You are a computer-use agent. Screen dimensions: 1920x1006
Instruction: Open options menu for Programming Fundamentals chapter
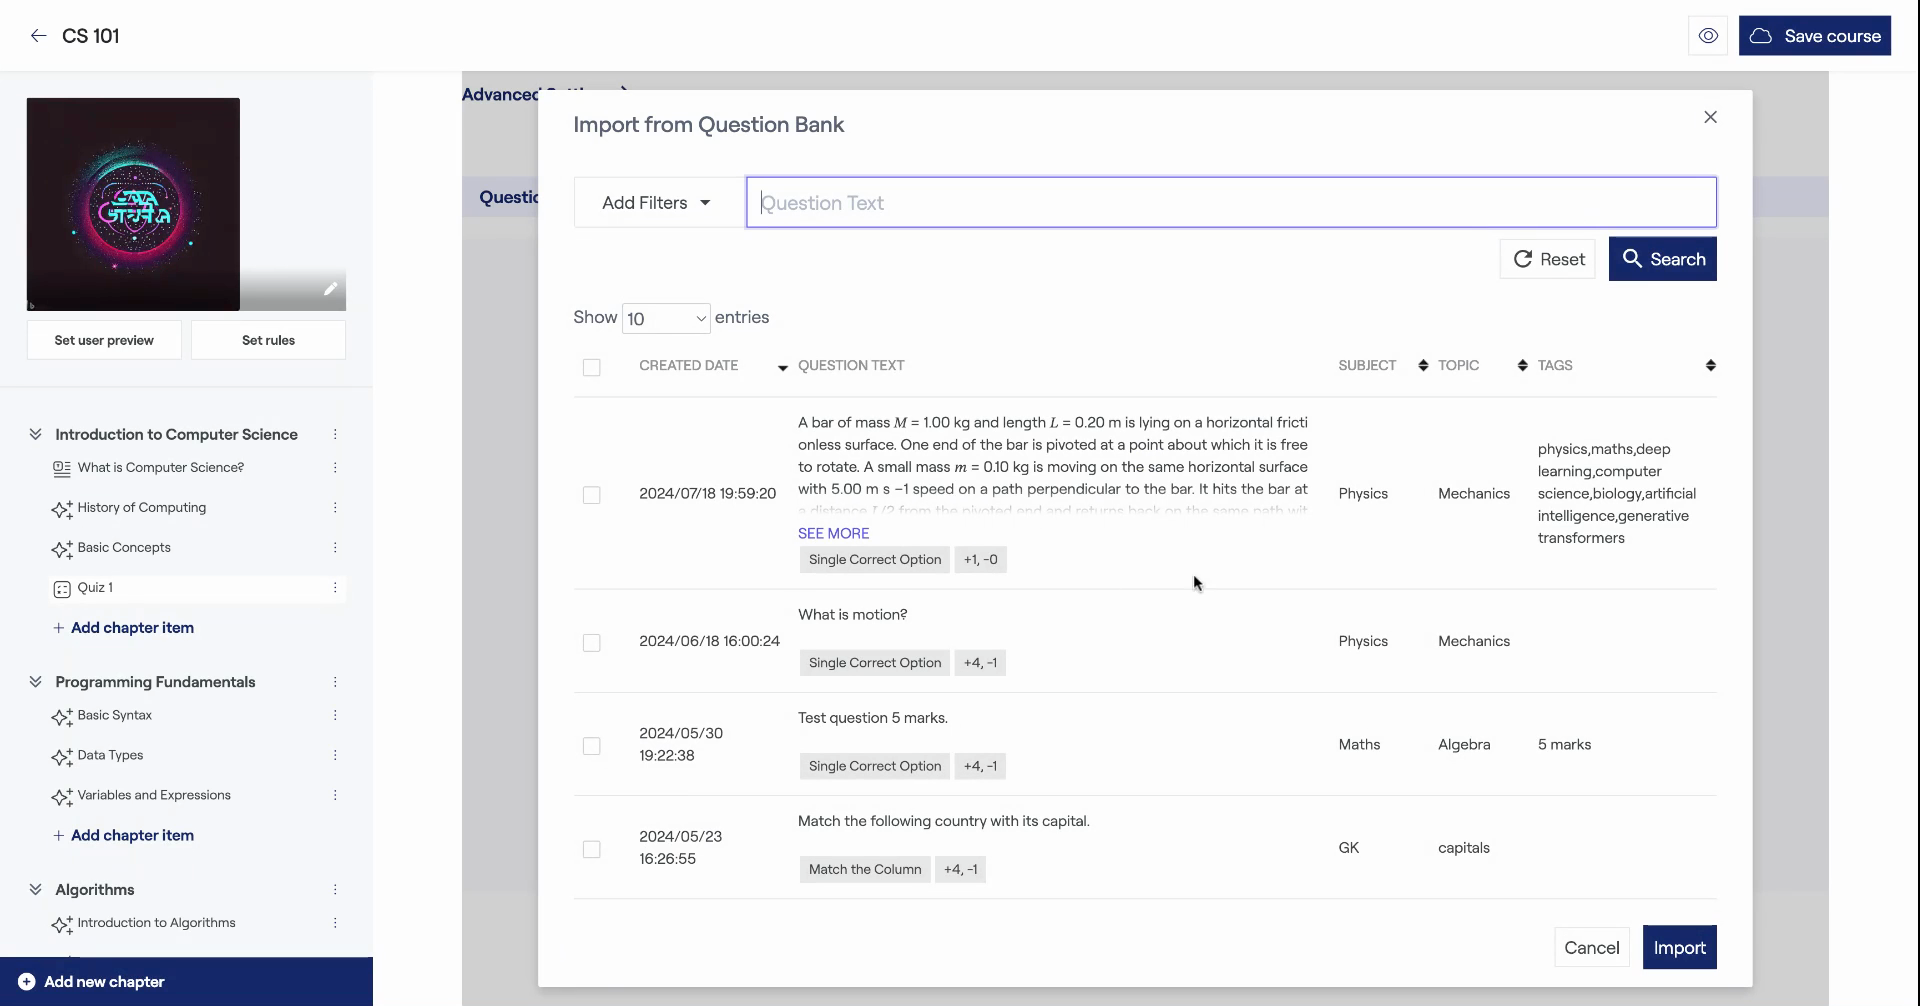[335, 682]
